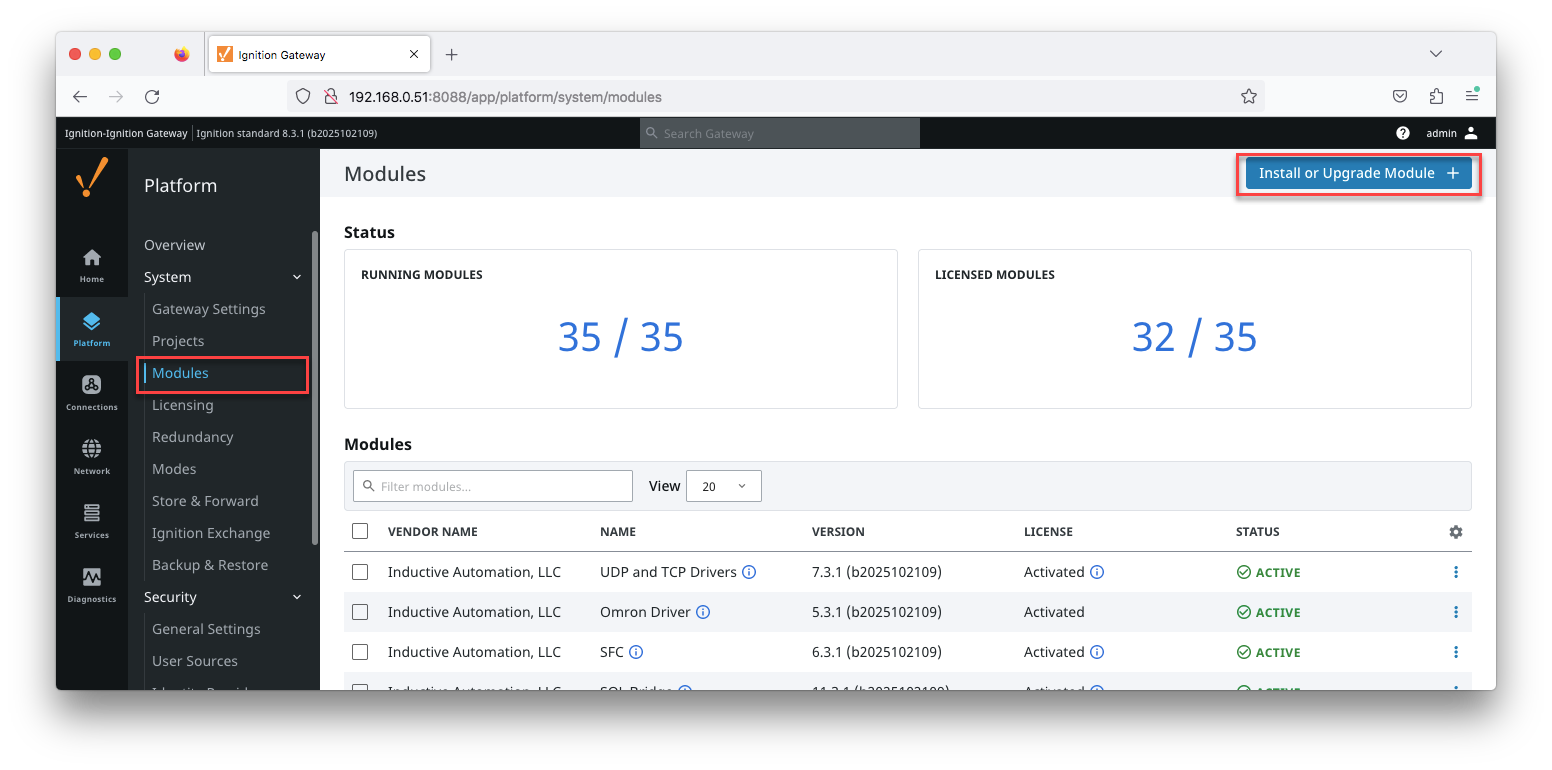Show info for UDP and TCP Drivers
1552x770 pixels.
[x=749, y=572]
